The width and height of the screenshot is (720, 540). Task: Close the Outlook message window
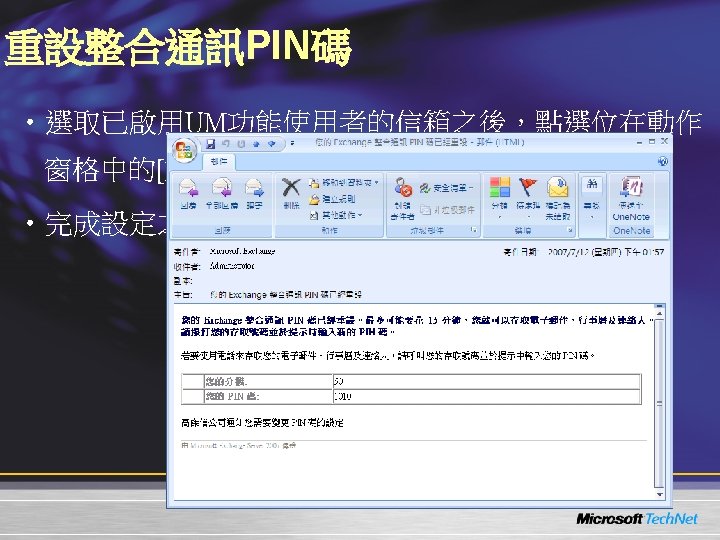[x=664, y=142]
